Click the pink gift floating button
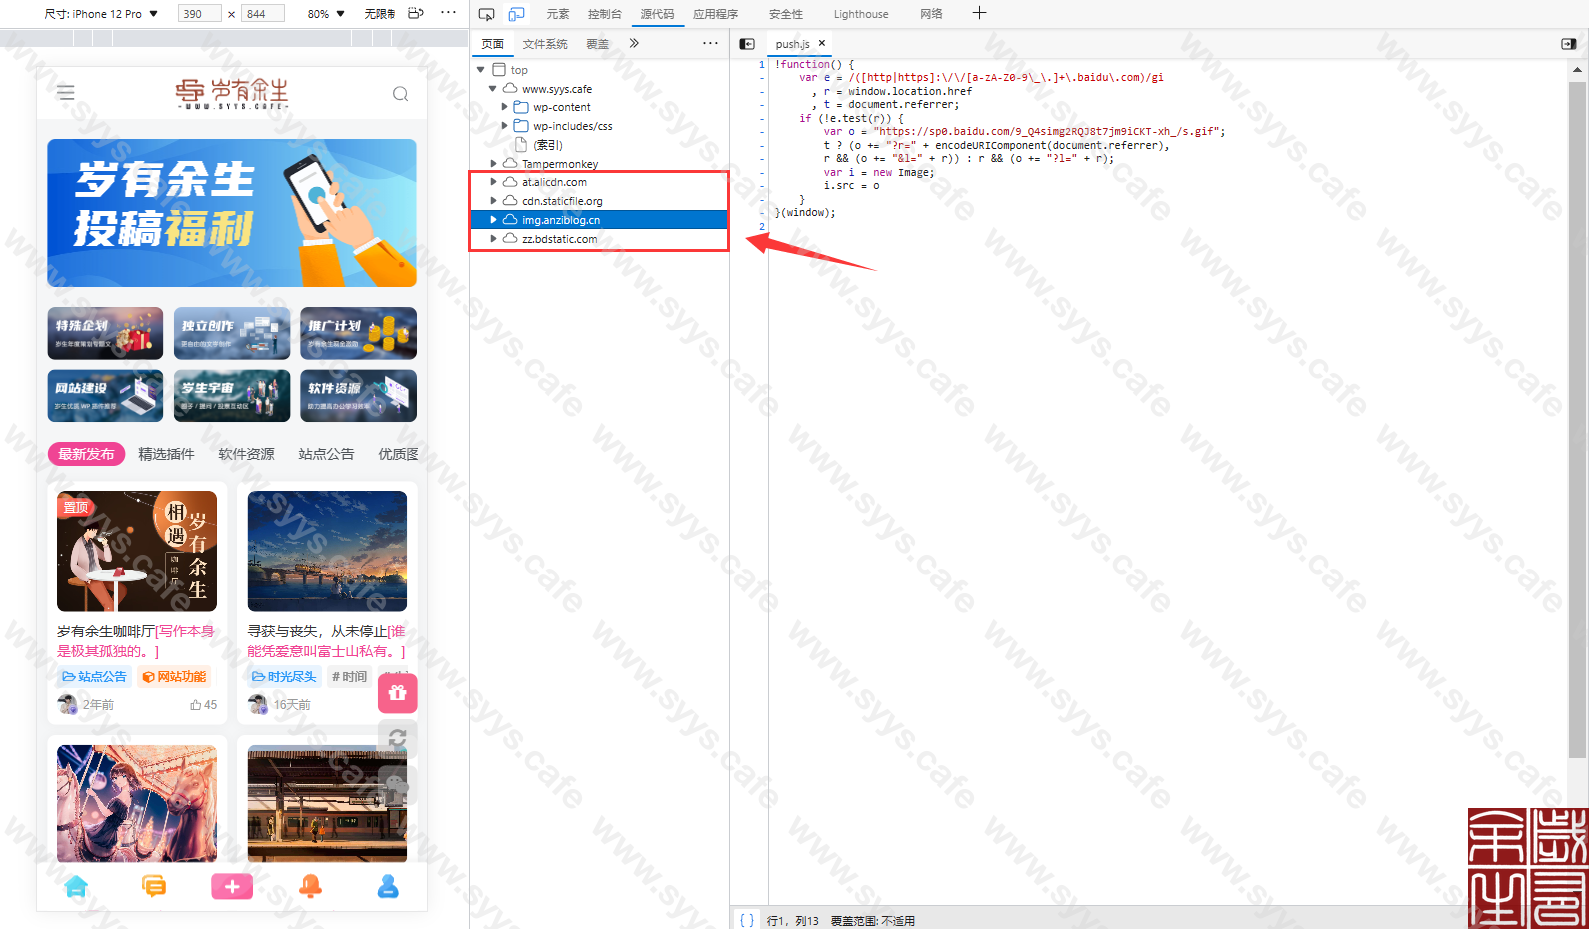The image size is (1589, 929). (397, 693)
